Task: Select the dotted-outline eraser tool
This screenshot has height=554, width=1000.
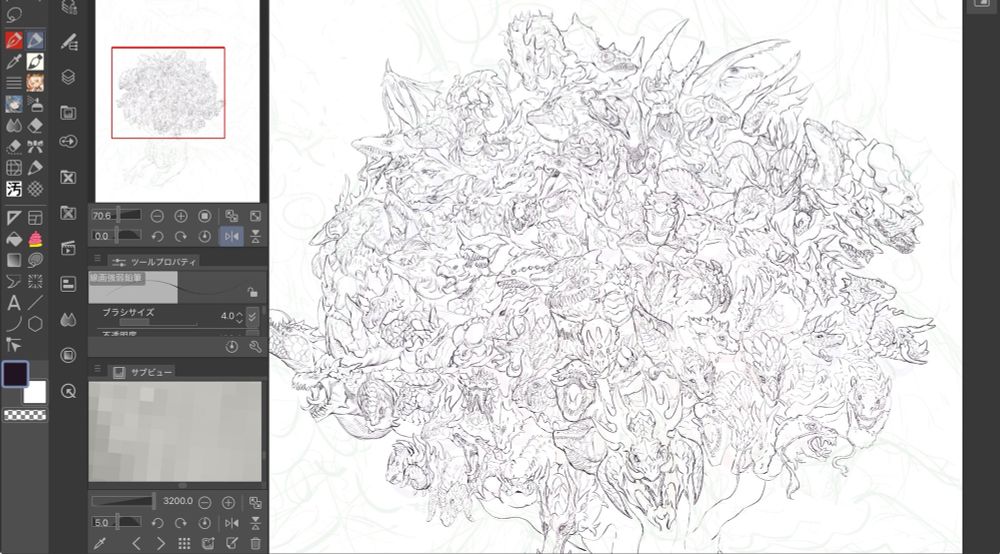Action: [13, 147]
